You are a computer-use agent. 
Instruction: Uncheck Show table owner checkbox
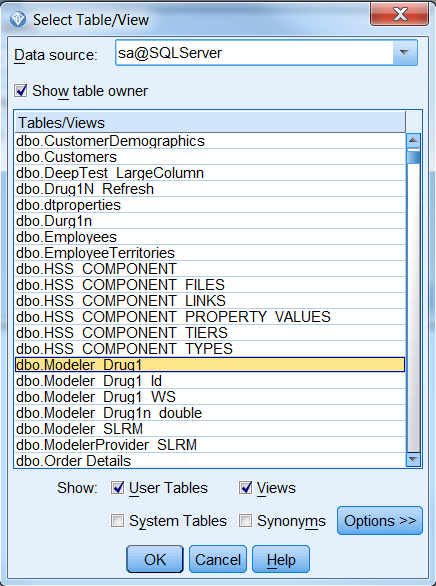click(21, 91)
